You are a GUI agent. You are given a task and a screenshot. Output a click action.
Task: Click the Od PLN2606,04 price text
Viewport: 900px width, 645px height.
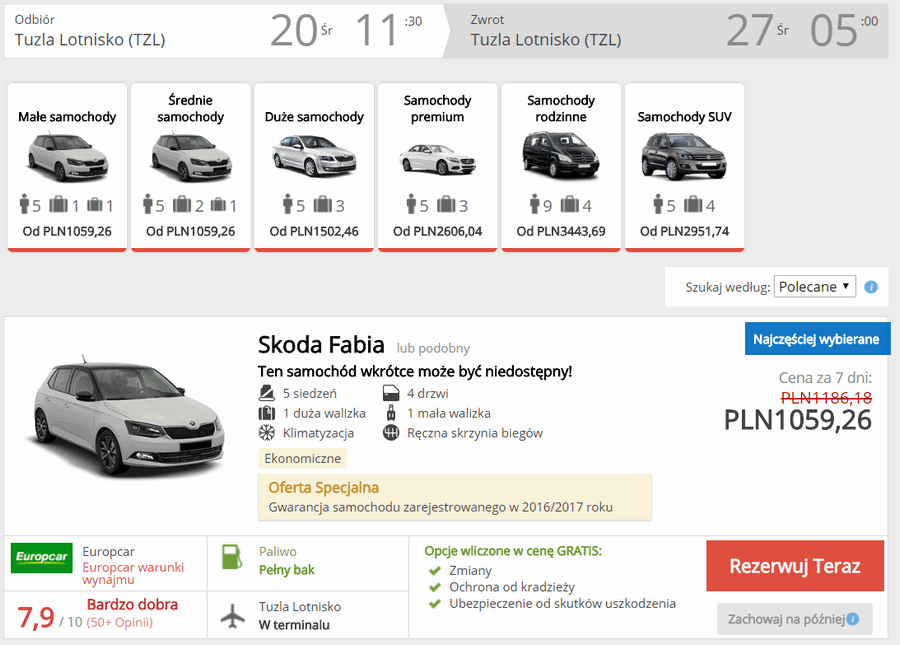437,231
